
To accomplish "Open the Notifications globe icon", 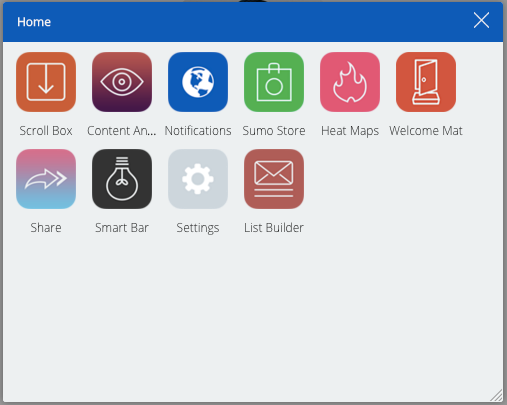I will (198, 82).
